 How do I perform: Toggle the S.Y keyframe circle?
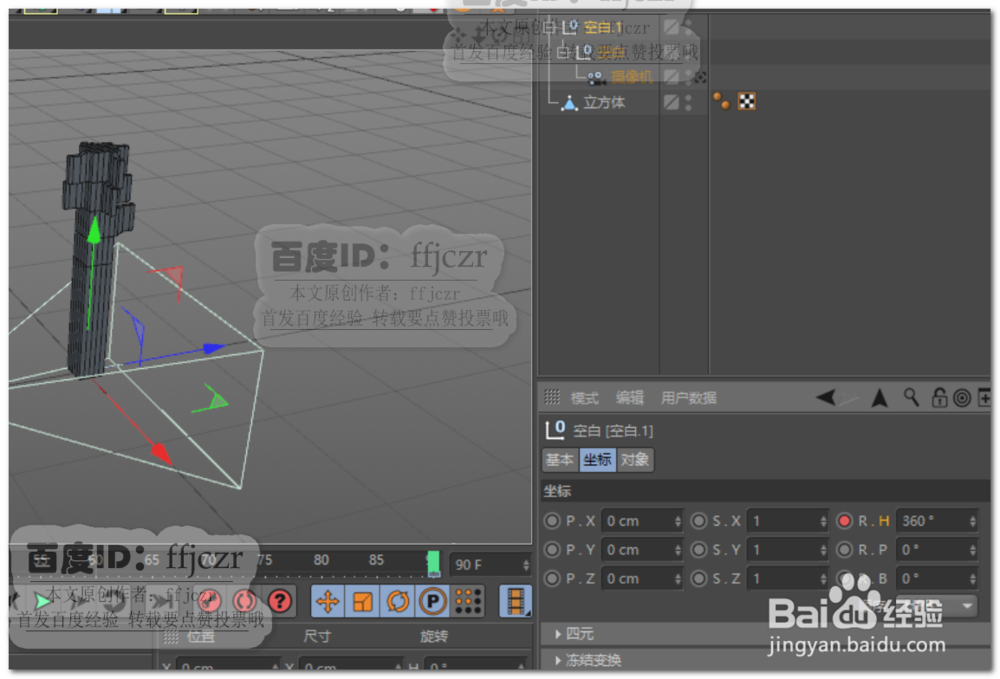click(699, 550)
